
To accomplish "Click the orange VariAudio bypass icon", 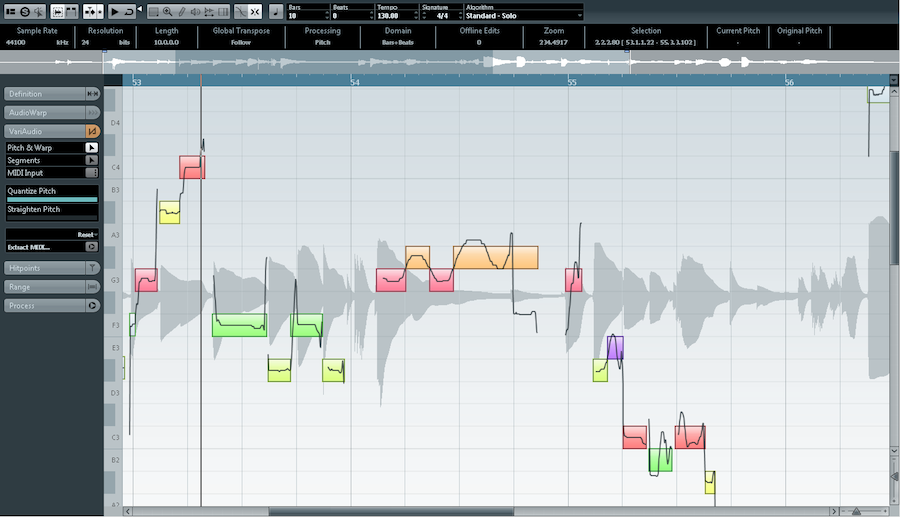I will point(92,131).
